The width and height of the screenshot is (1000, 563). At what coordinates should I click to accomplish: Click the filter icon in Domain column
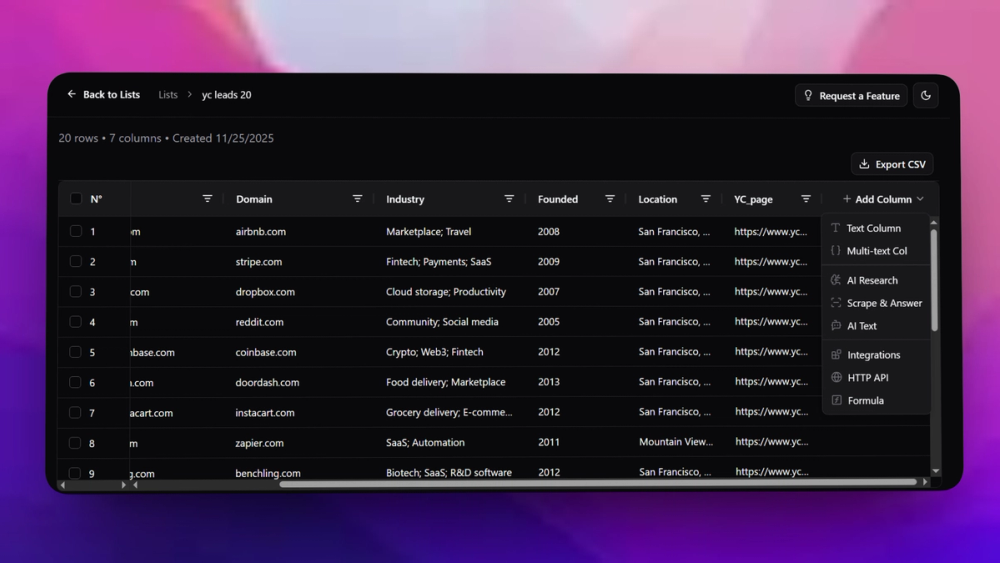(x=357, y=199)
